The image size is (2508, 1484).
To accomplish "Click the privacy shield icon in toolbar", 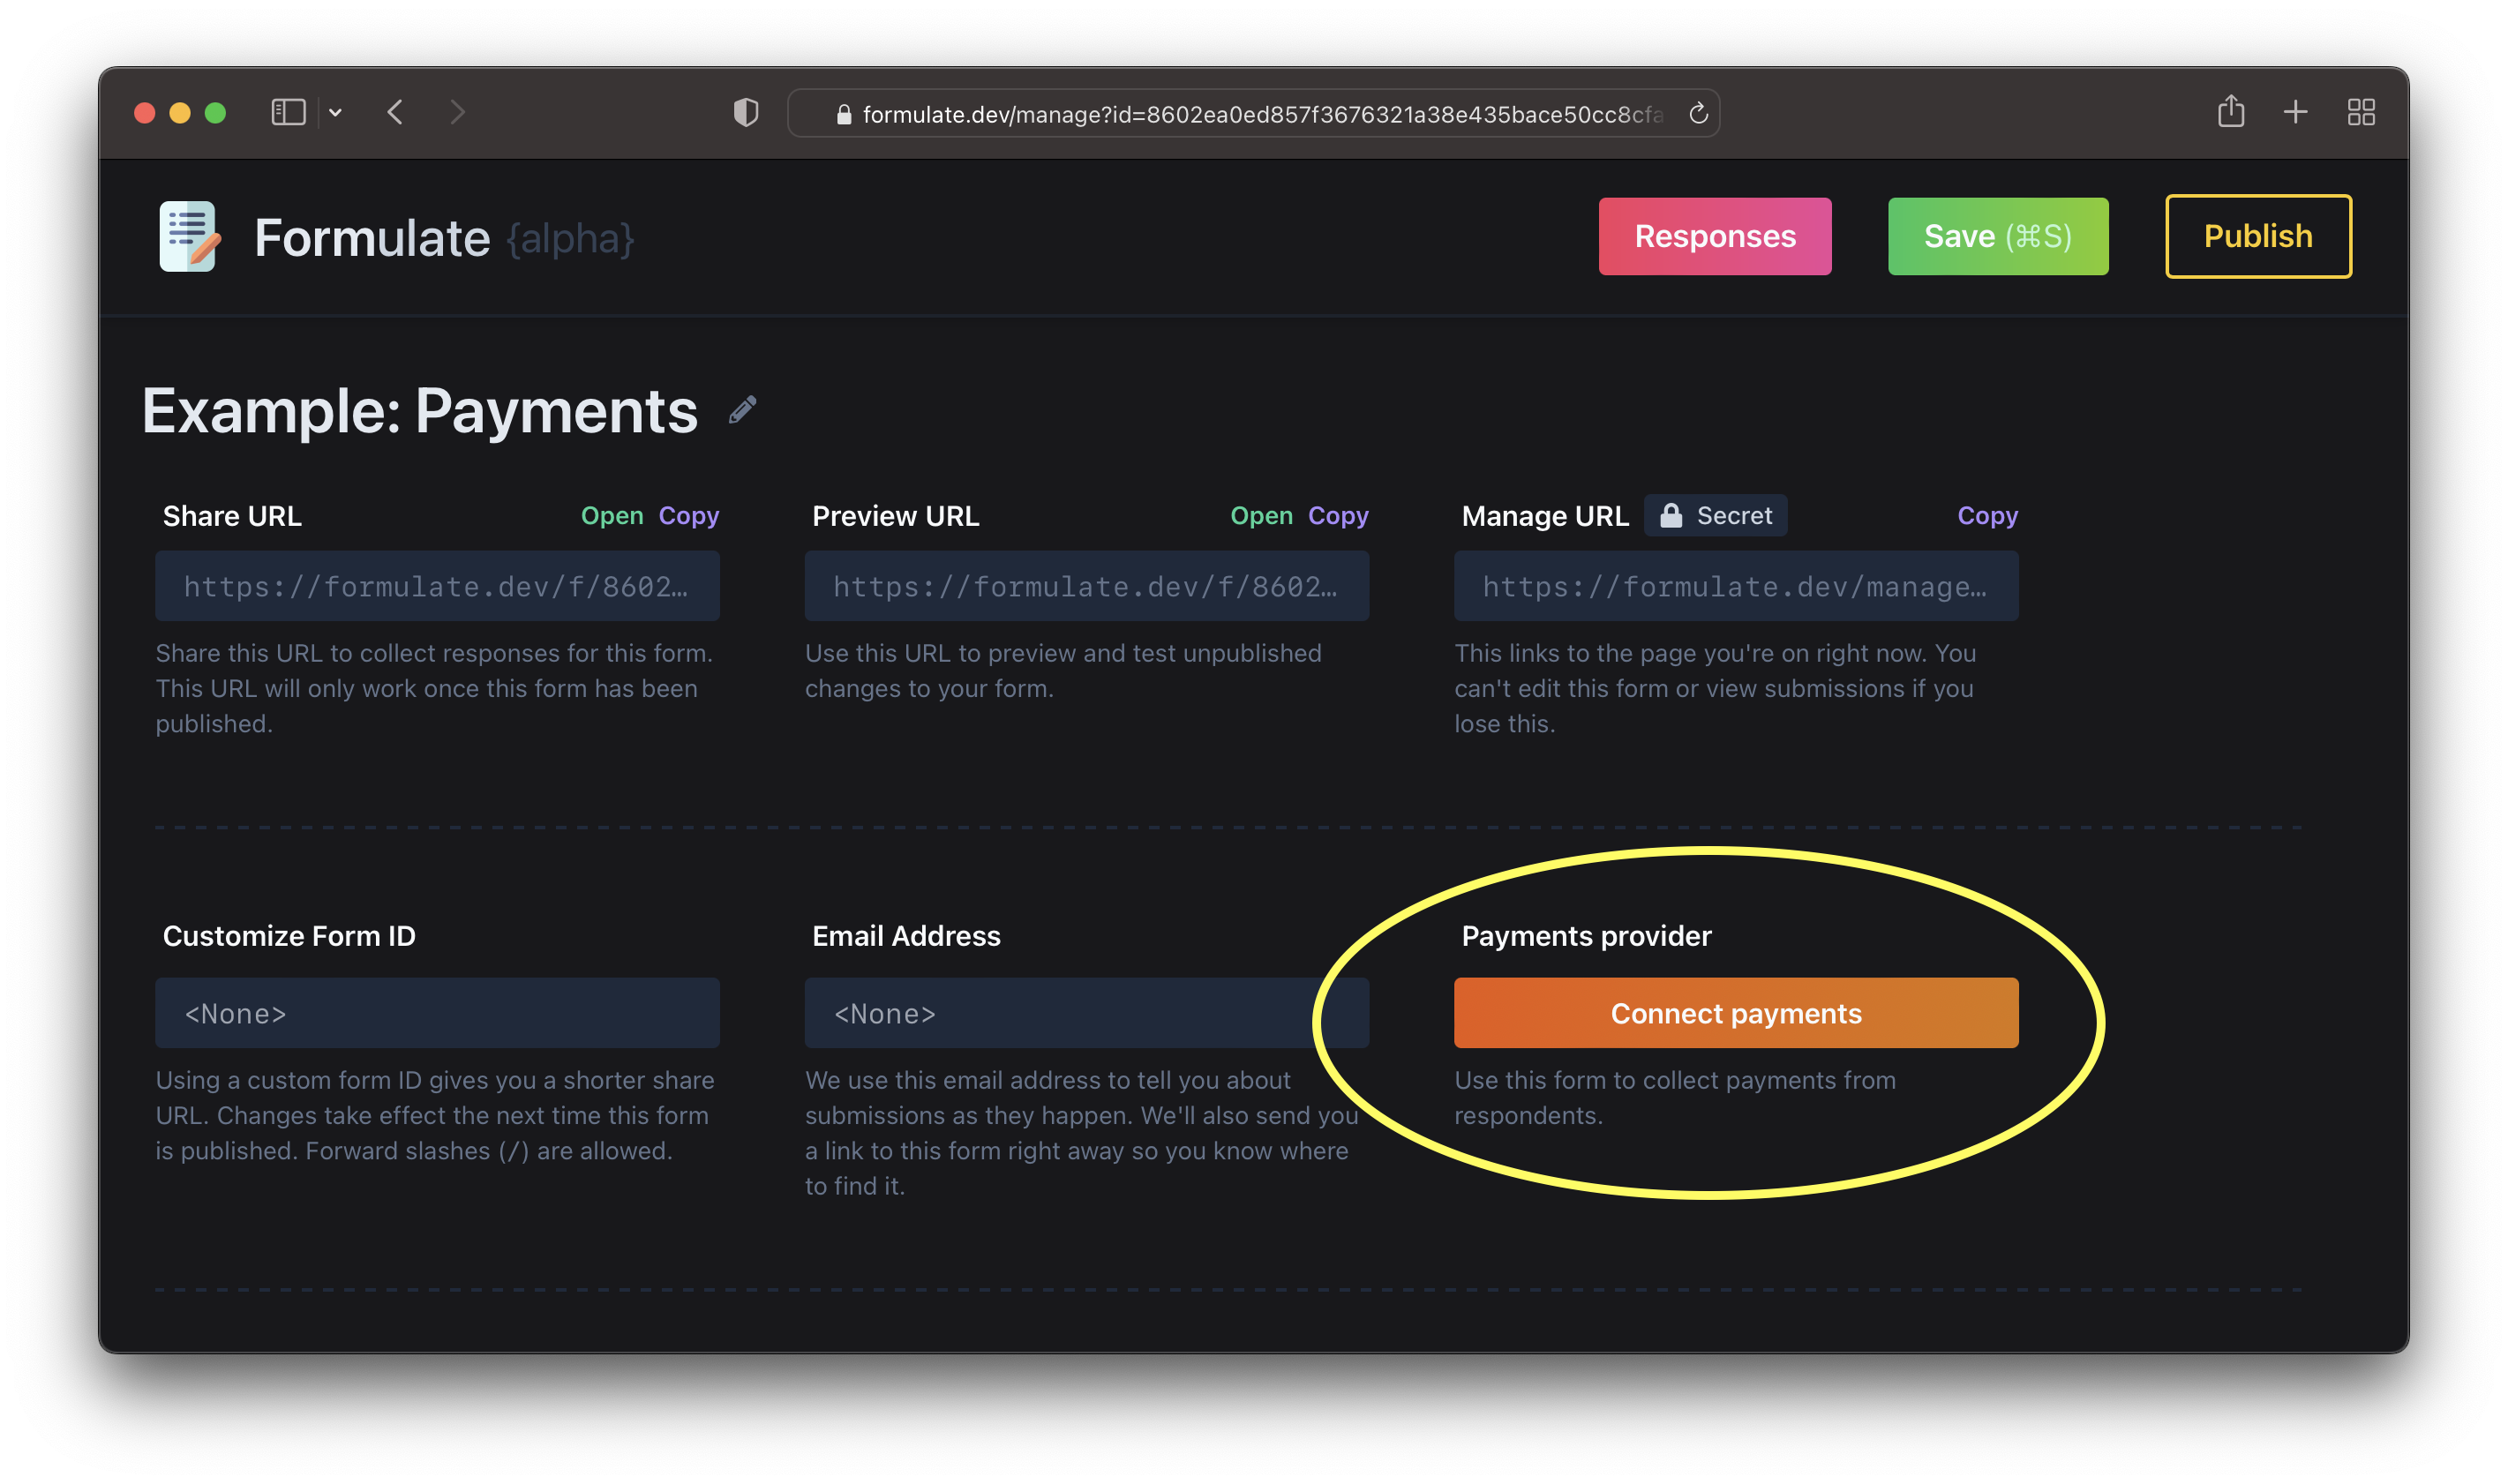I will pyautogui.click(x=746, y=113).
